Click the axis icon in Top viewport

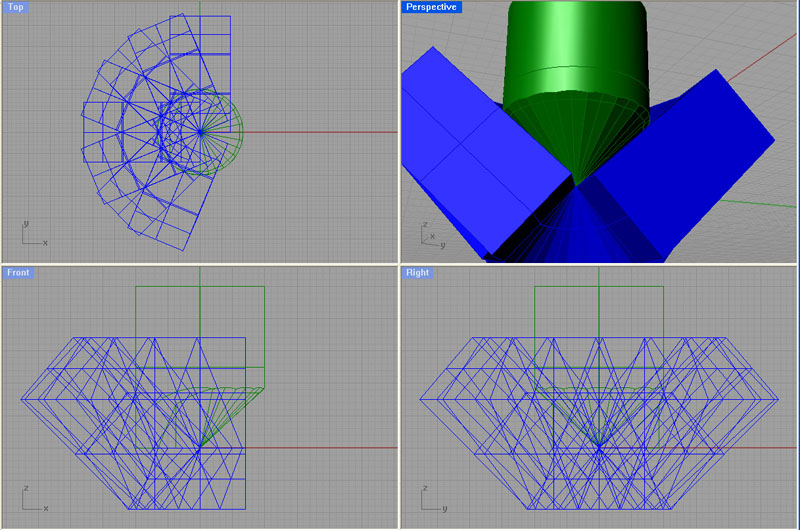point(35,234)
